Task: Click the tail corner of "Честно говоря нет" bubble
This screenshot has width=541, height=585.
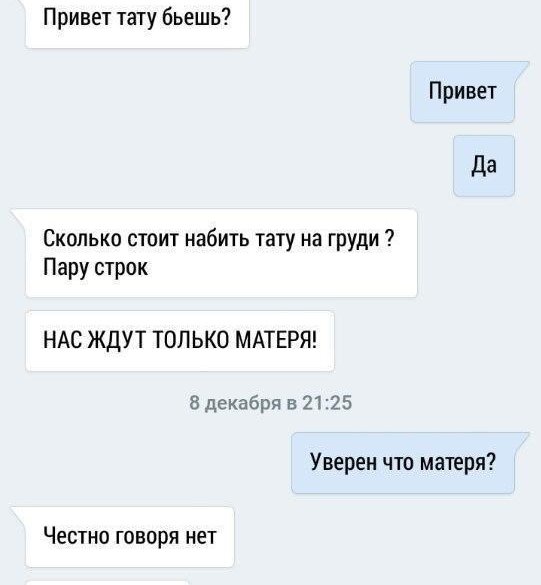Action: pos(18,514)
